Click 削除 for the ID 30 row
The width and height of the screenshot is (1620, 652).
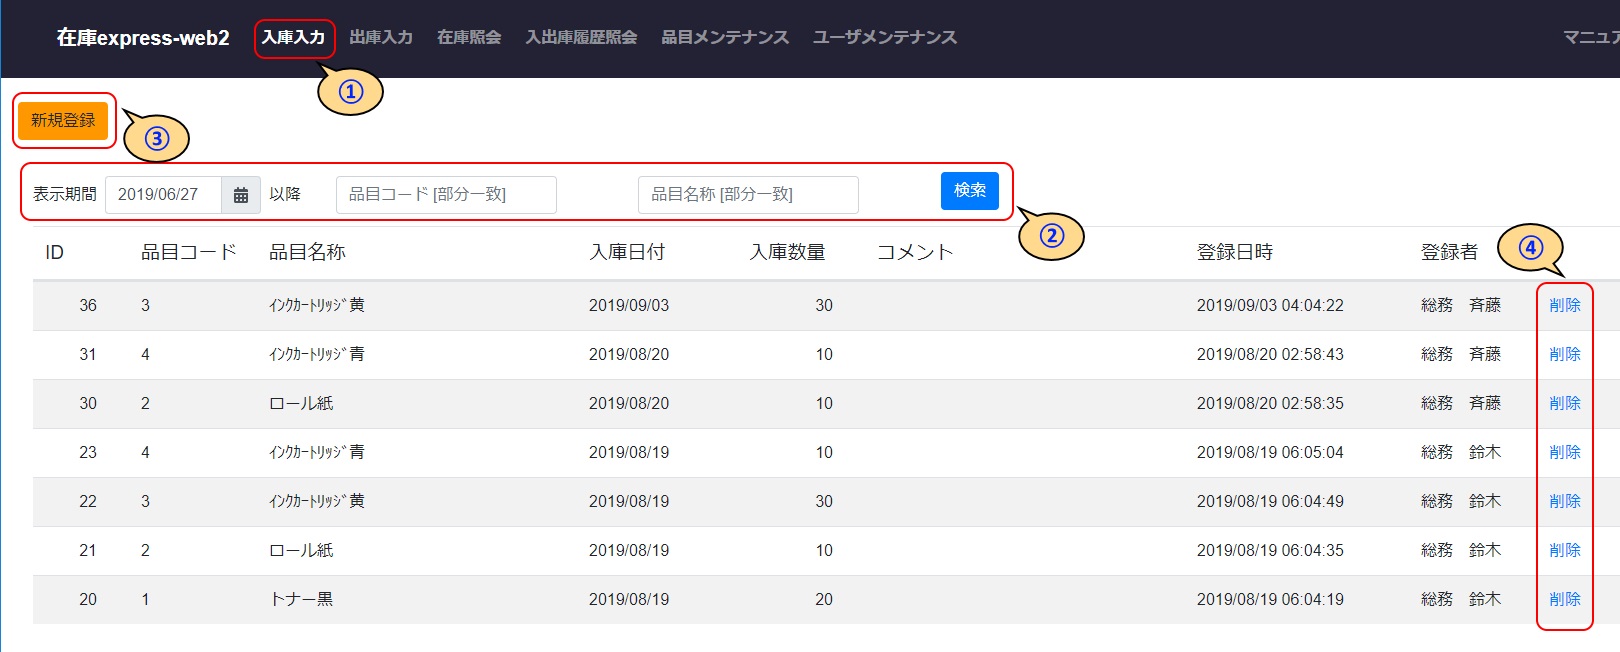pos(1564,403)
